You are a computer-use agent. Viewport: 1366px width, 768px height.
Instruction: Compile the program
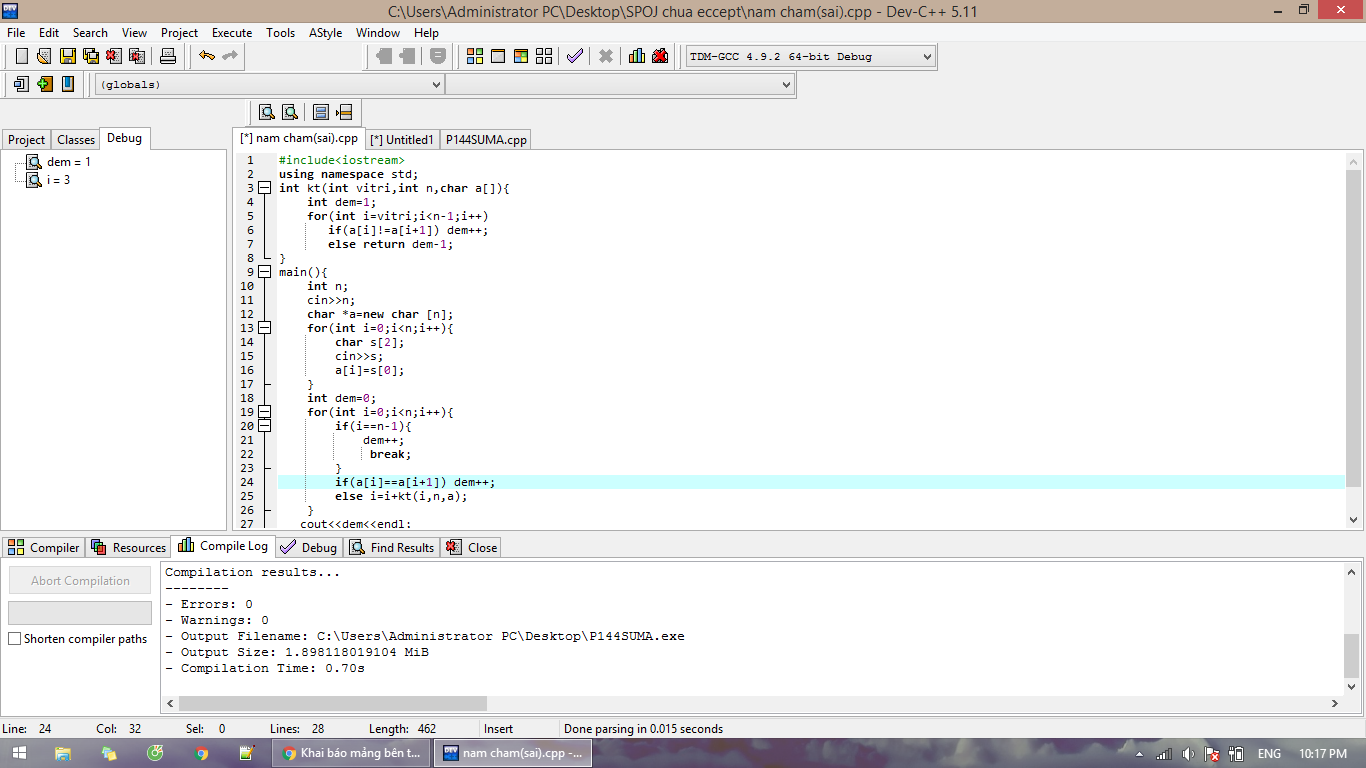coord(475,56)
